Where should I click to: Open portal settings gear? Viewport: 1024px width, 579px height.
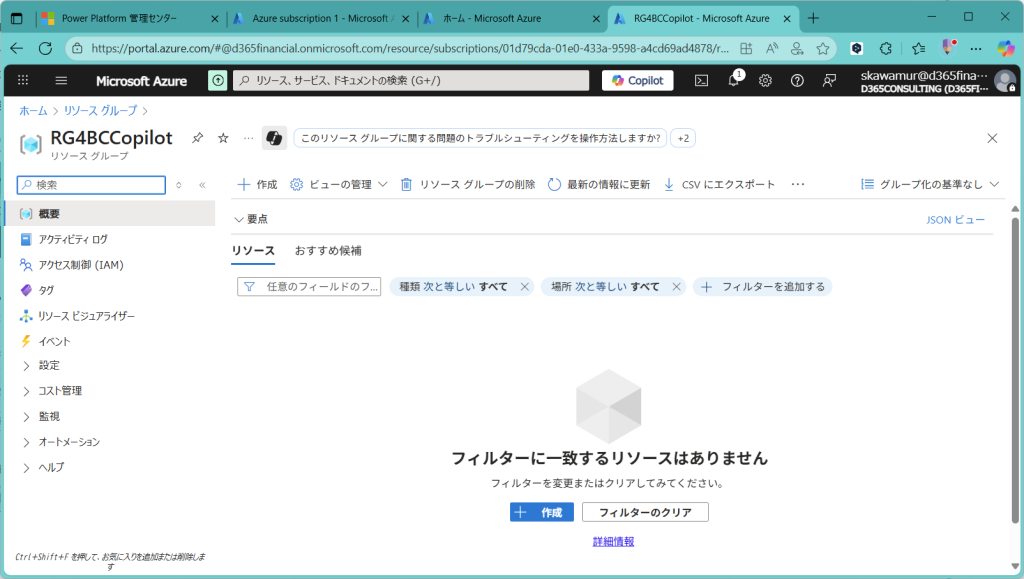[765, 80]
